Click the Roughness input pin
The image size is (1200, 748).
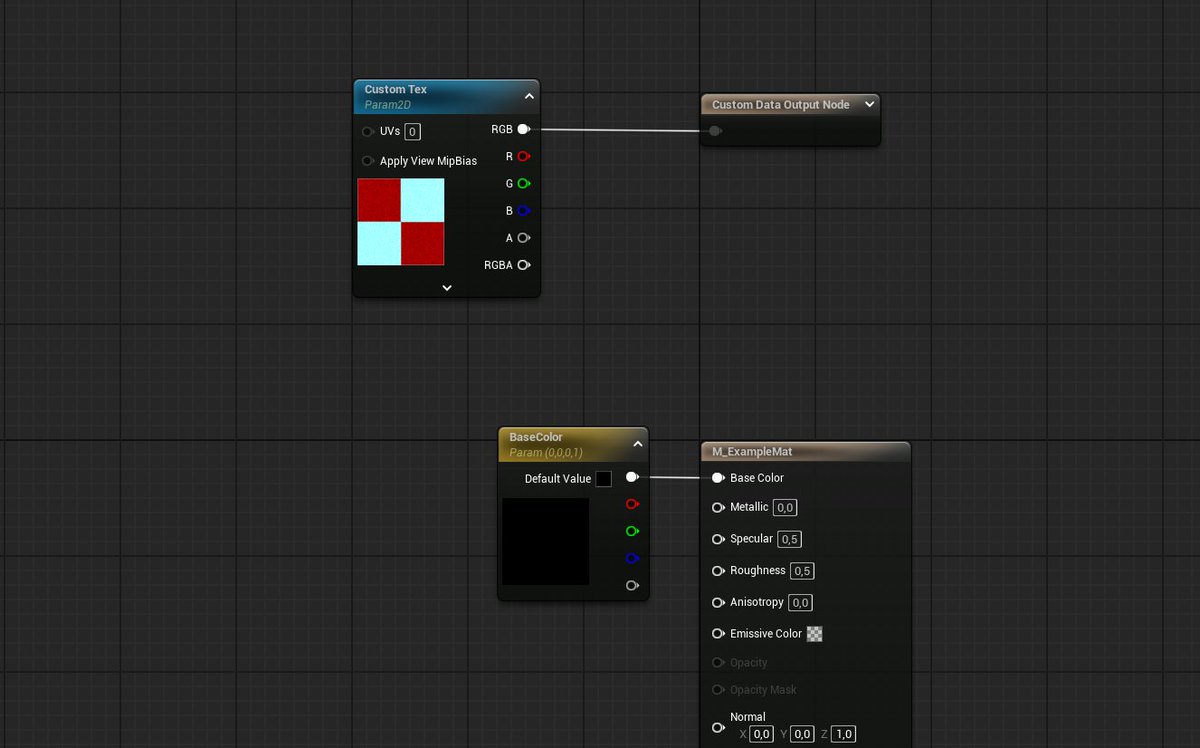(x=717, y=571)
